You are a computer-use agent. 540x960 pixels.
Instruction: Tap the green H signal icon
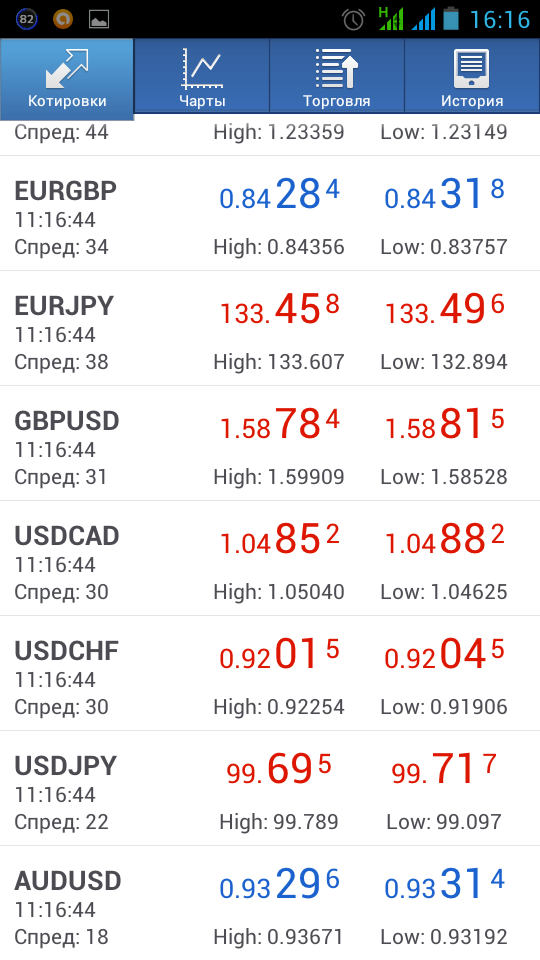point(391,18)
